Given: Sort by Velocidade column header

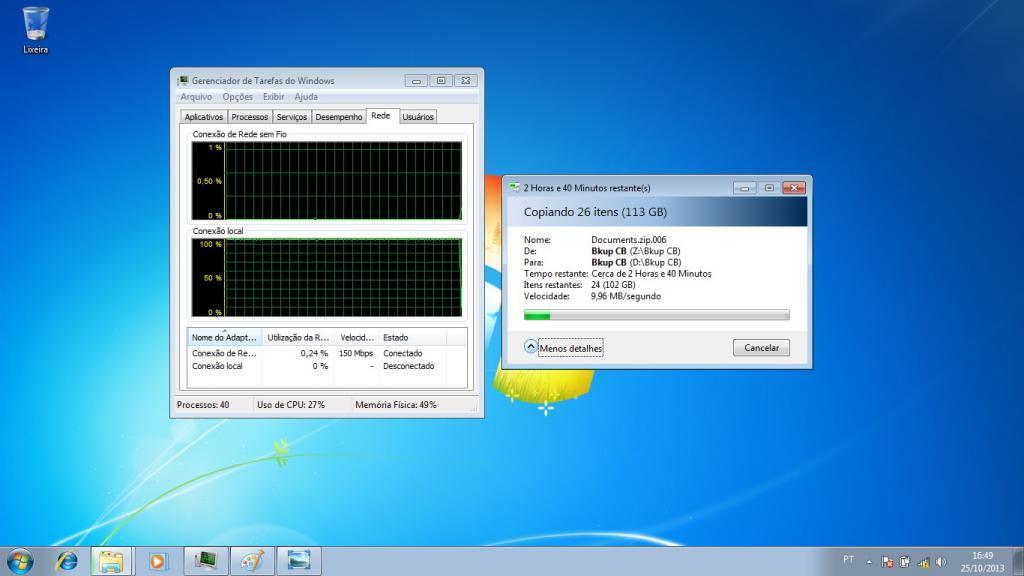Looking at the screenshot, I should tap(357, 337).
